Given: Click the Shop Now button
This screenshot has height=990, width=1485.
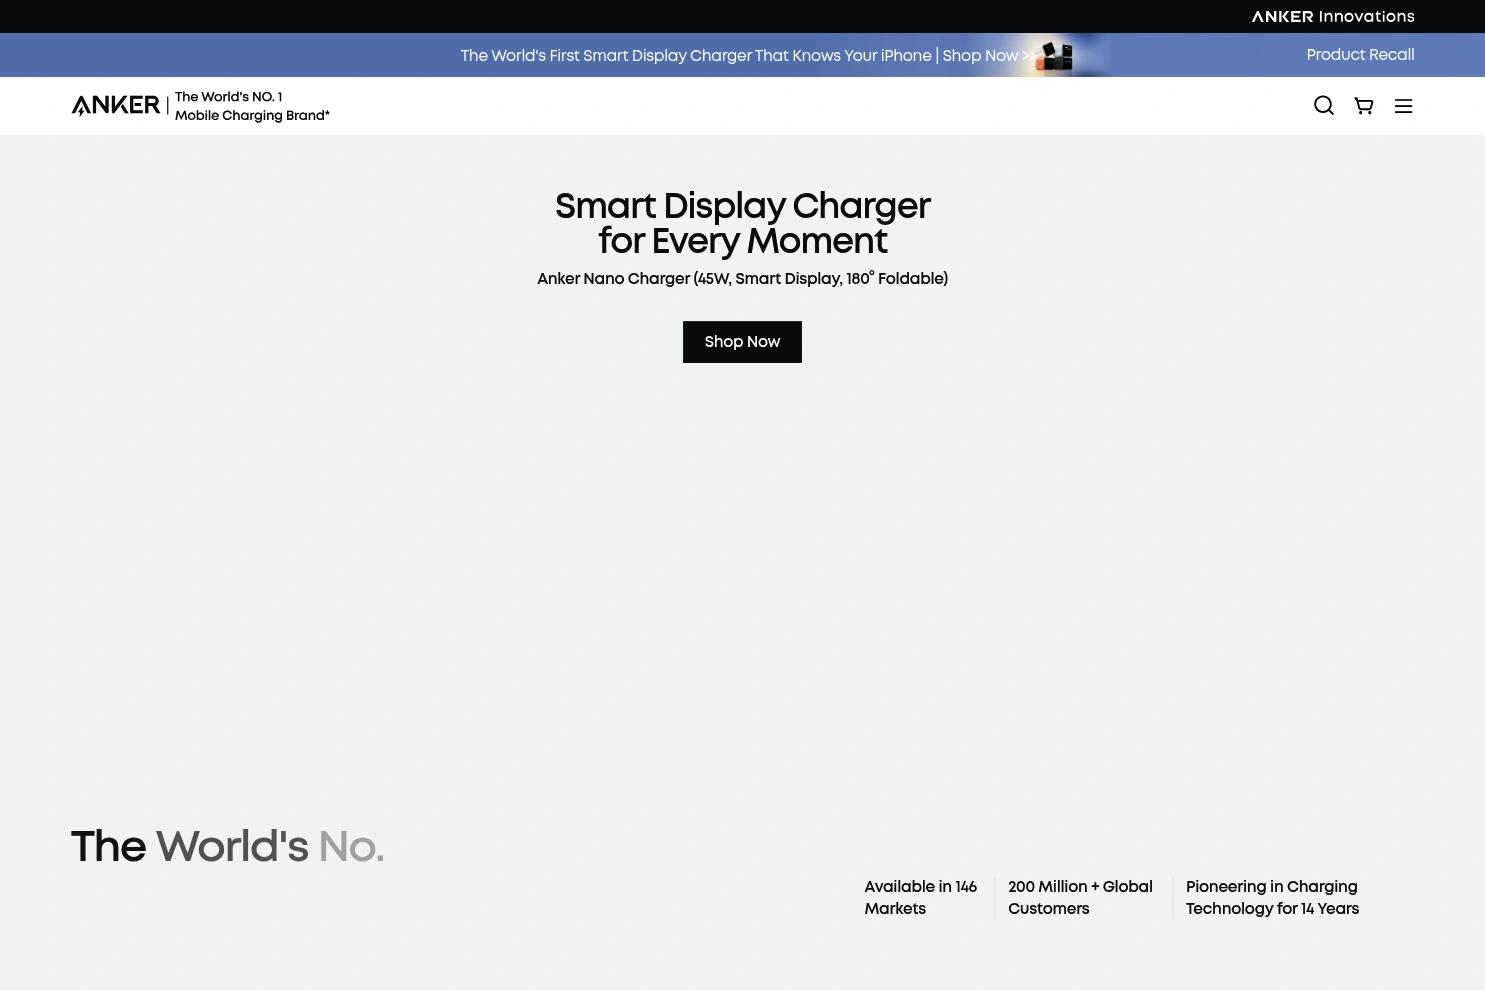Looking at the screenshot, I should tap(742, 342).
